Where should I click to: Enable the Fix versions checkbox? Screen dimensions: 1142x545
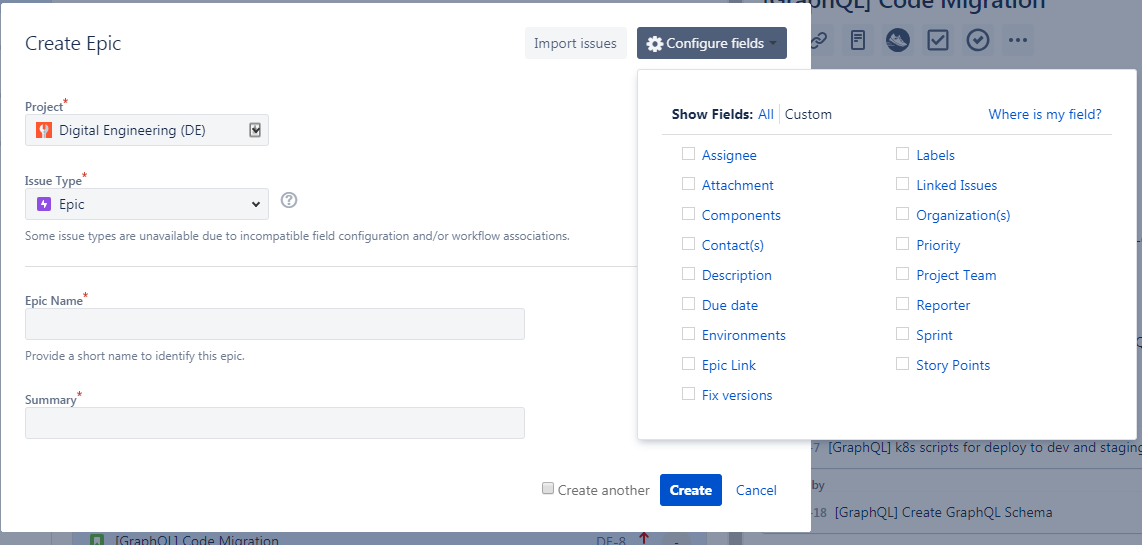(x=688, y=393)
